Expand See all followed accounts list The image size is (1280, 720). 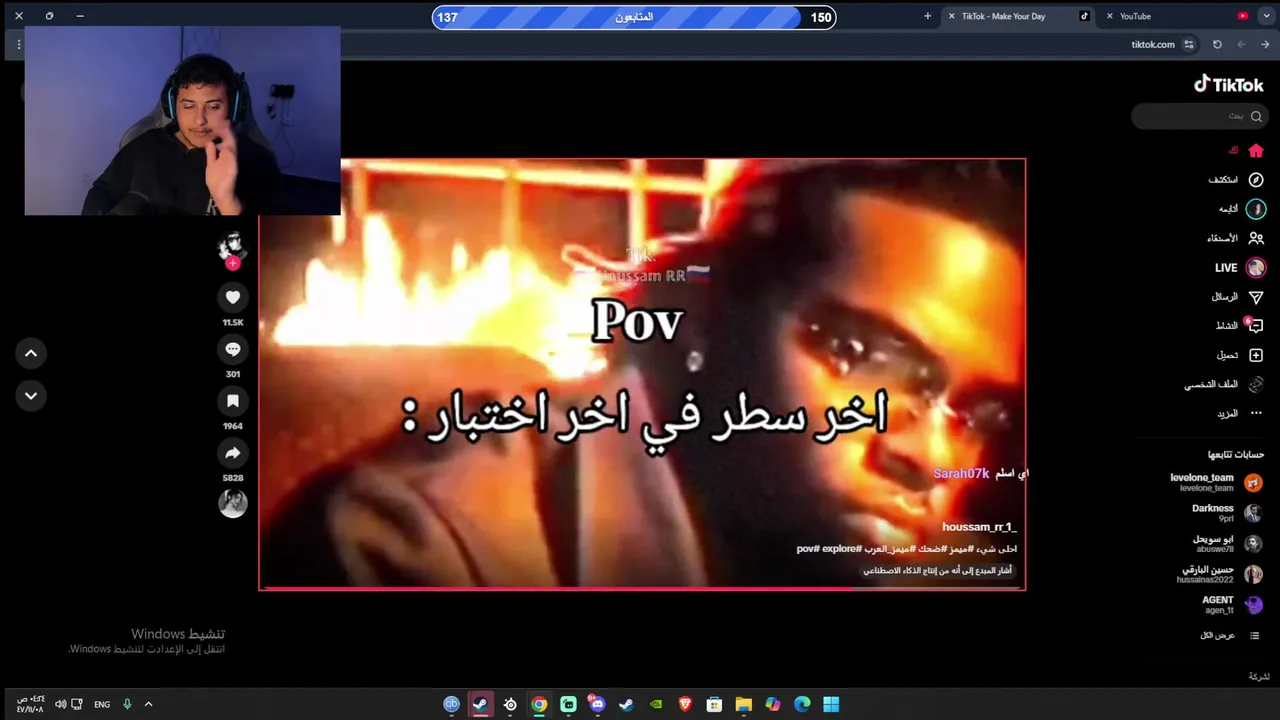1230,636
